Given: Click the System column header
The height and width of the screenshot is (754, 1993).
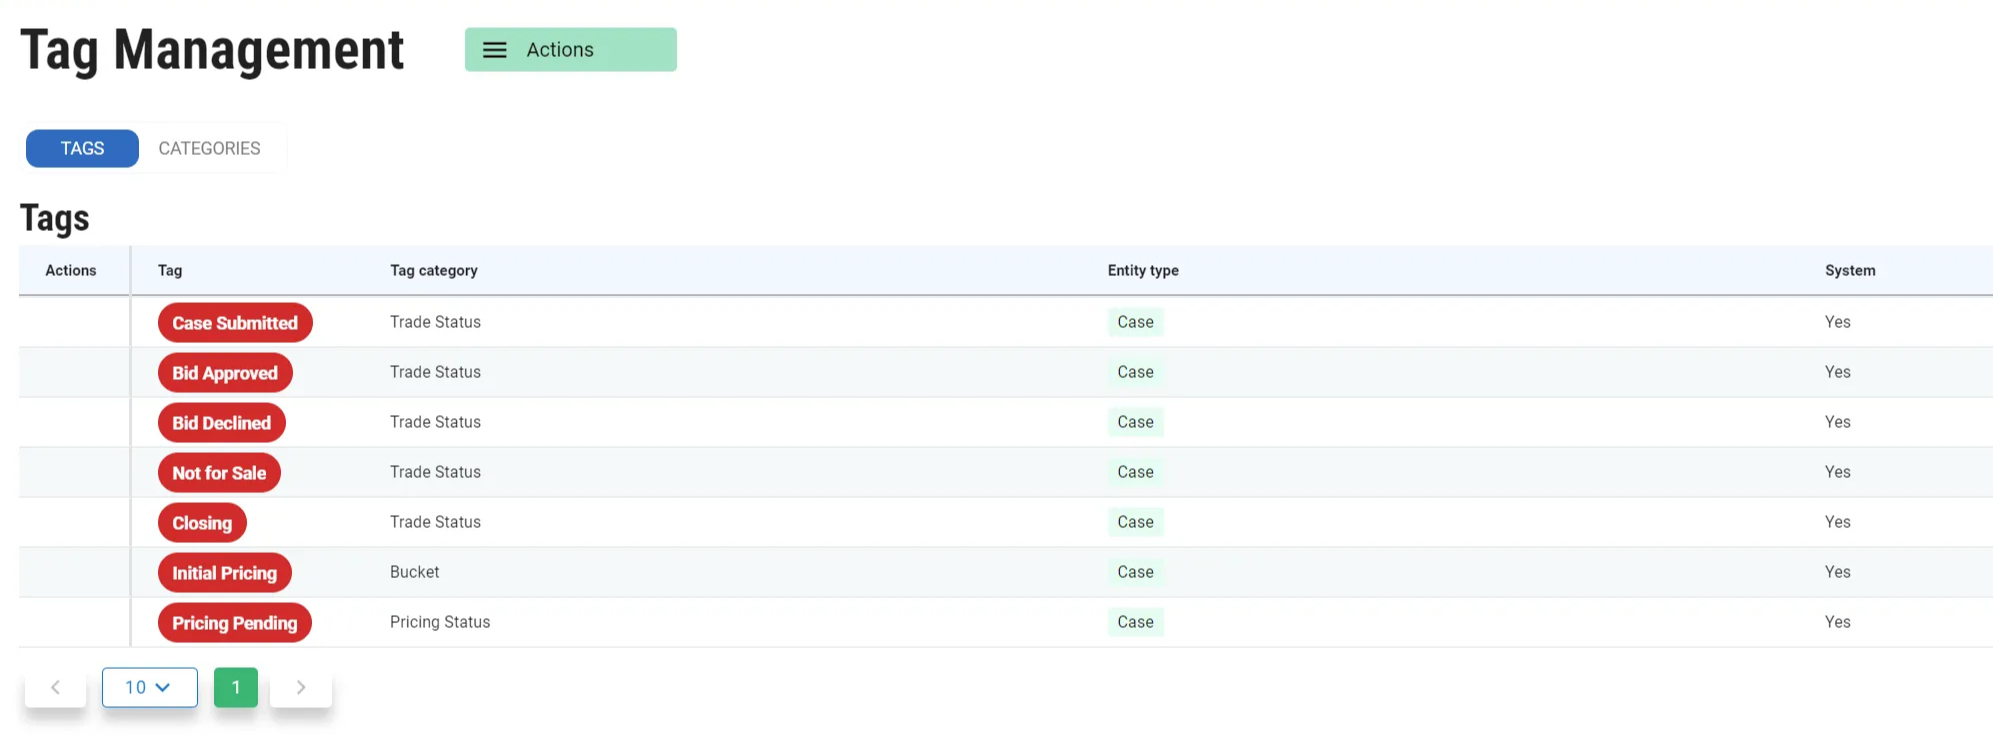Looking at the screenshot, I should (x=1849, y=270).
